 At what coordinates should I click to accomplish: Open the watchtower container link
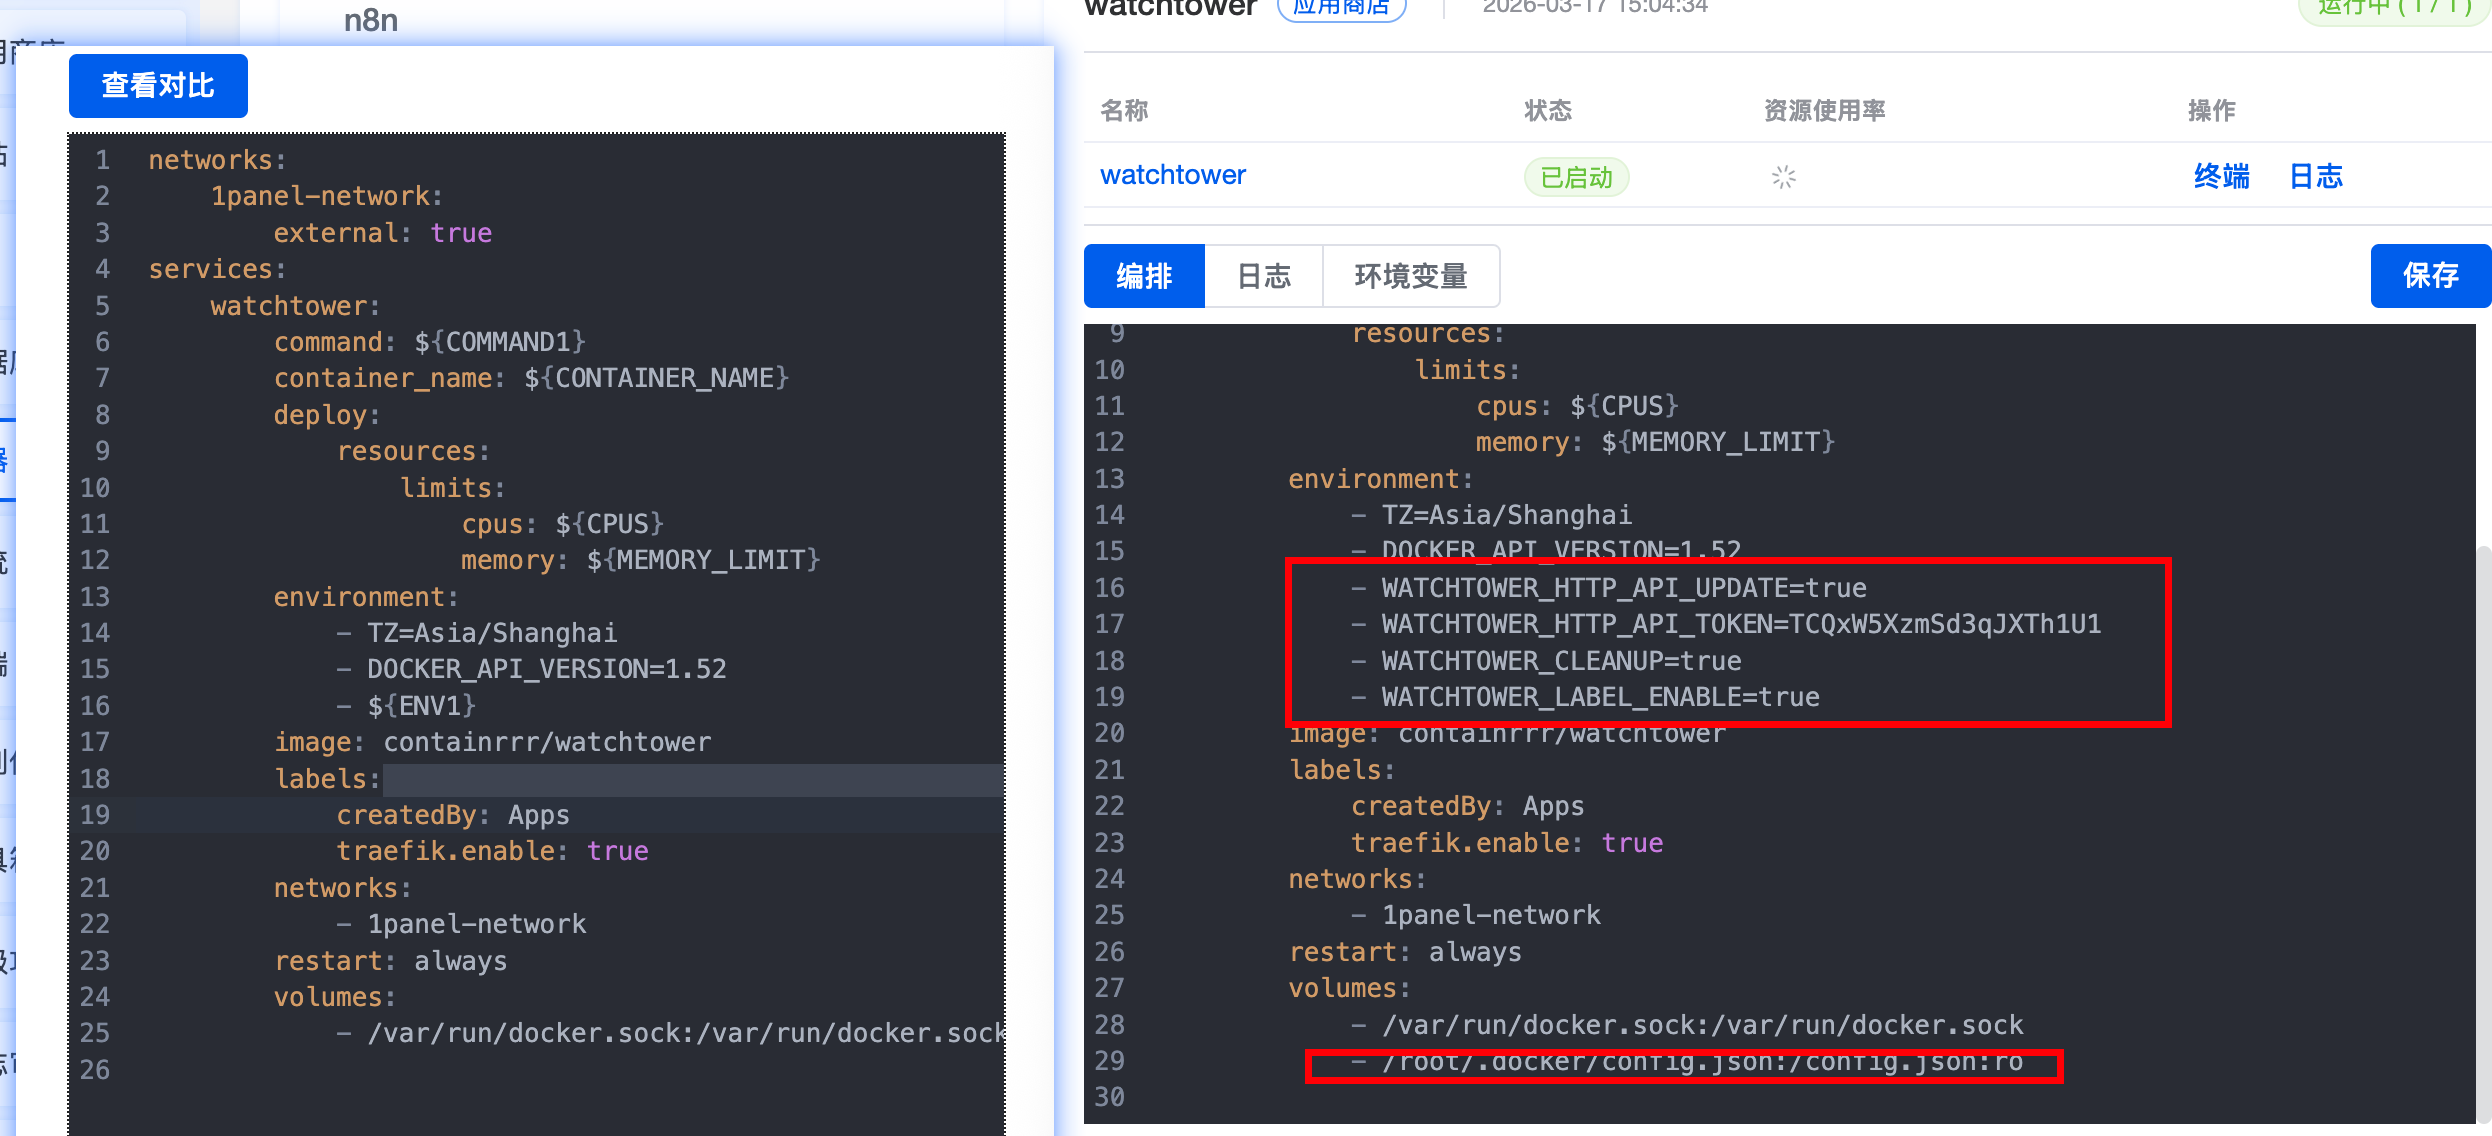click(1172, 175)
